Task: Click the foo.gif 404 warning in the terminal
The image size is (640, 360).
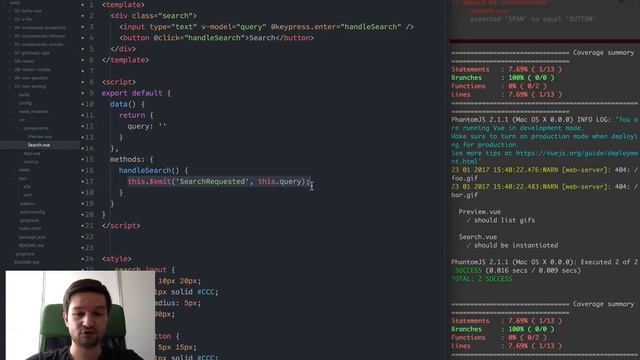Action: click(544, 174)
